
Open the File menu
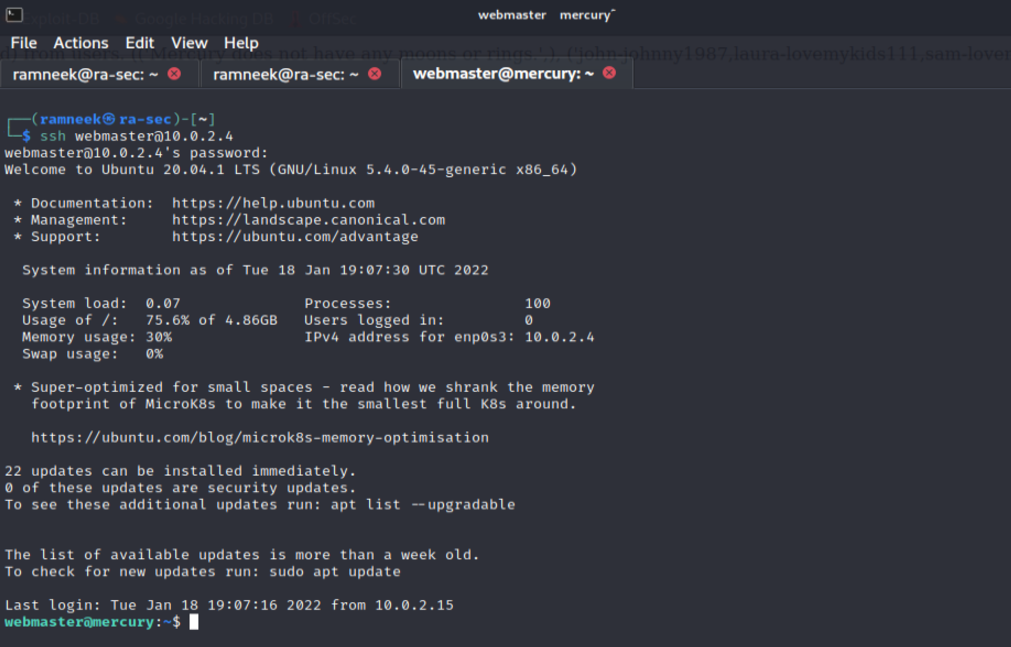point(24,43)
